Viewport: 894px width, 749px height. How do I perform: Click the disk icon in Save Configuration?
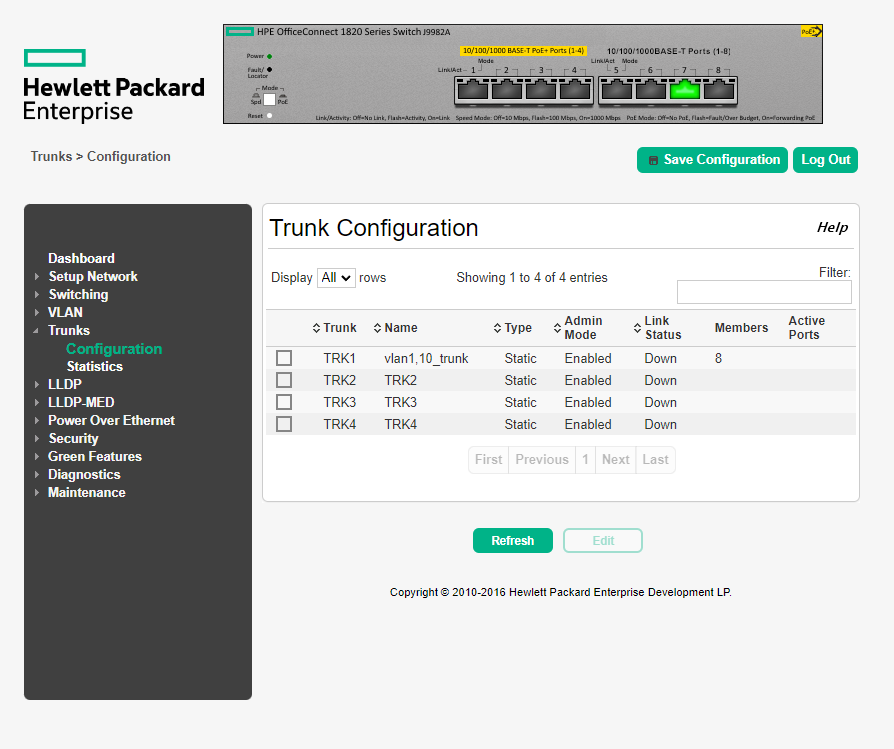pos(653,160)
